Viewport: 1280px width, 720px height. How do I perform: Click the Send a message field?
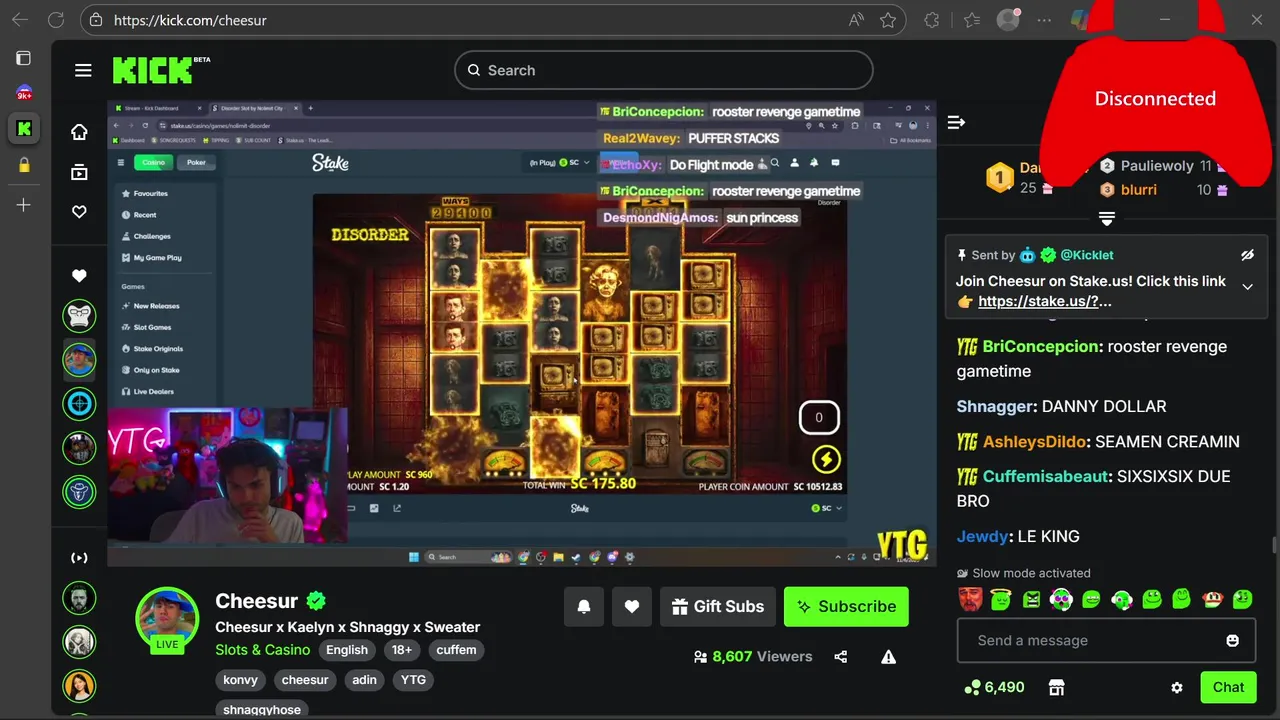(x=1106, y=640)
